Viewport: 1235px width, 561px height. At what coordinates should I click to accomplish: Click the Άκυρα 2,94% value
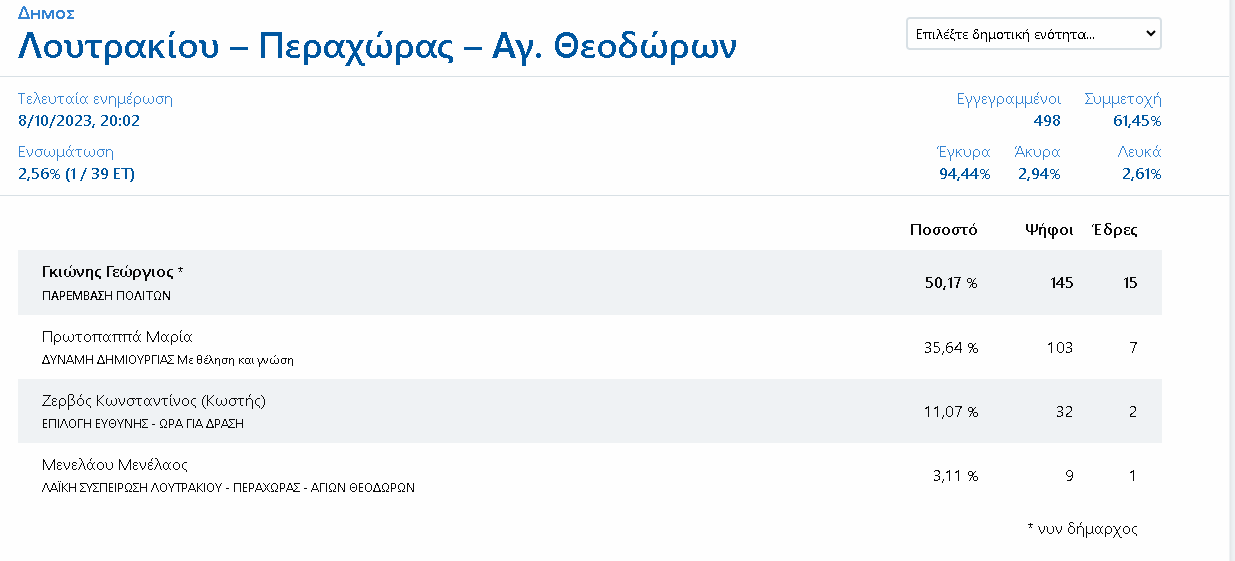click(1039, 174)
